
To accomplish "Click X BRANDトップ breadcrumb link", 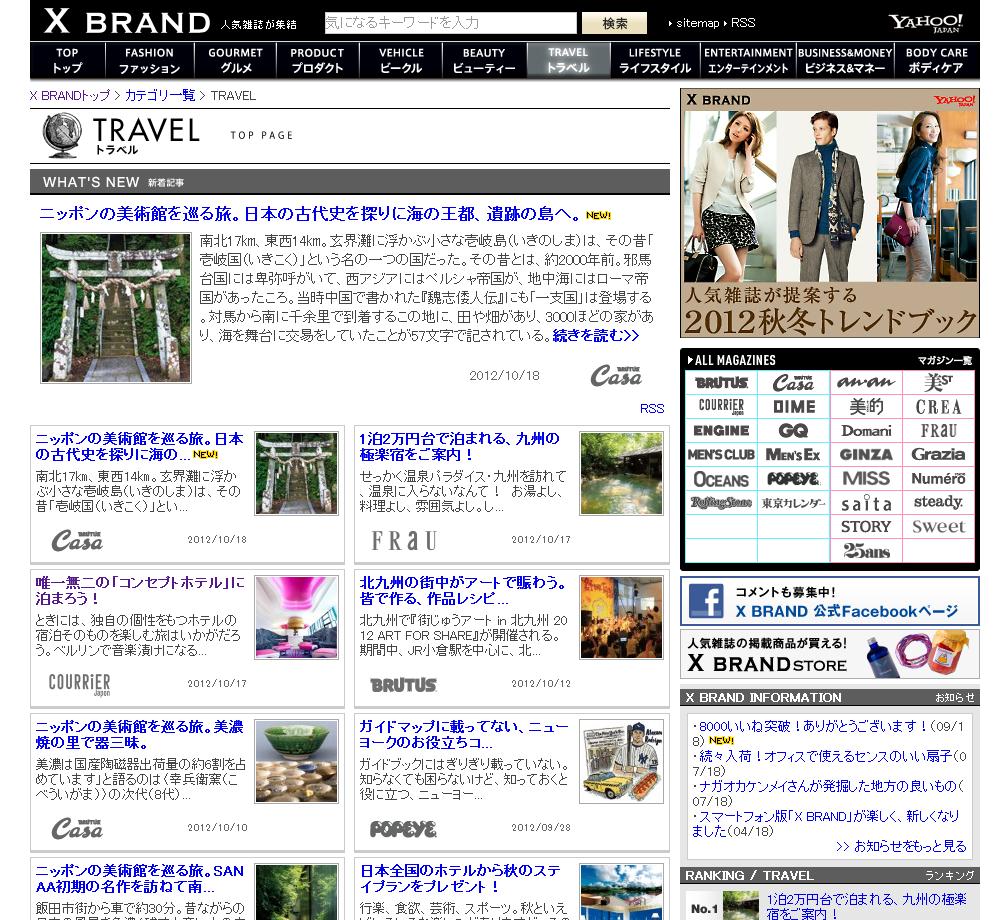I will 69,96.
